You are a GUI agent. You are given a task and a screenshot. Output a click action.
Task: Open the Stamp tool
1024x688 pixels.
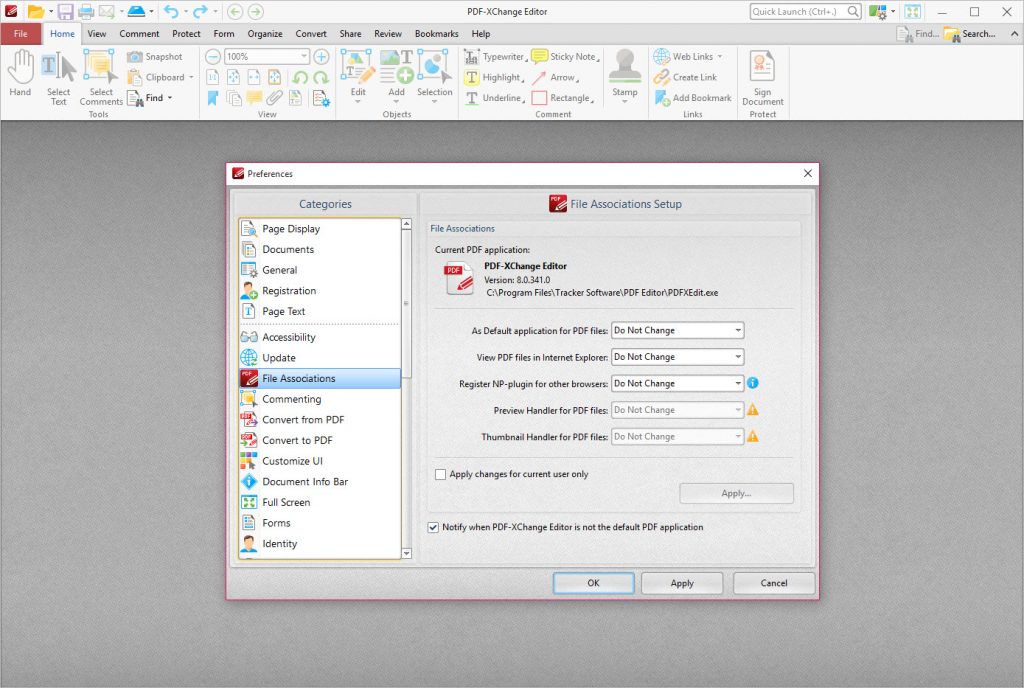pyautogui.click(x=624, y=76)
